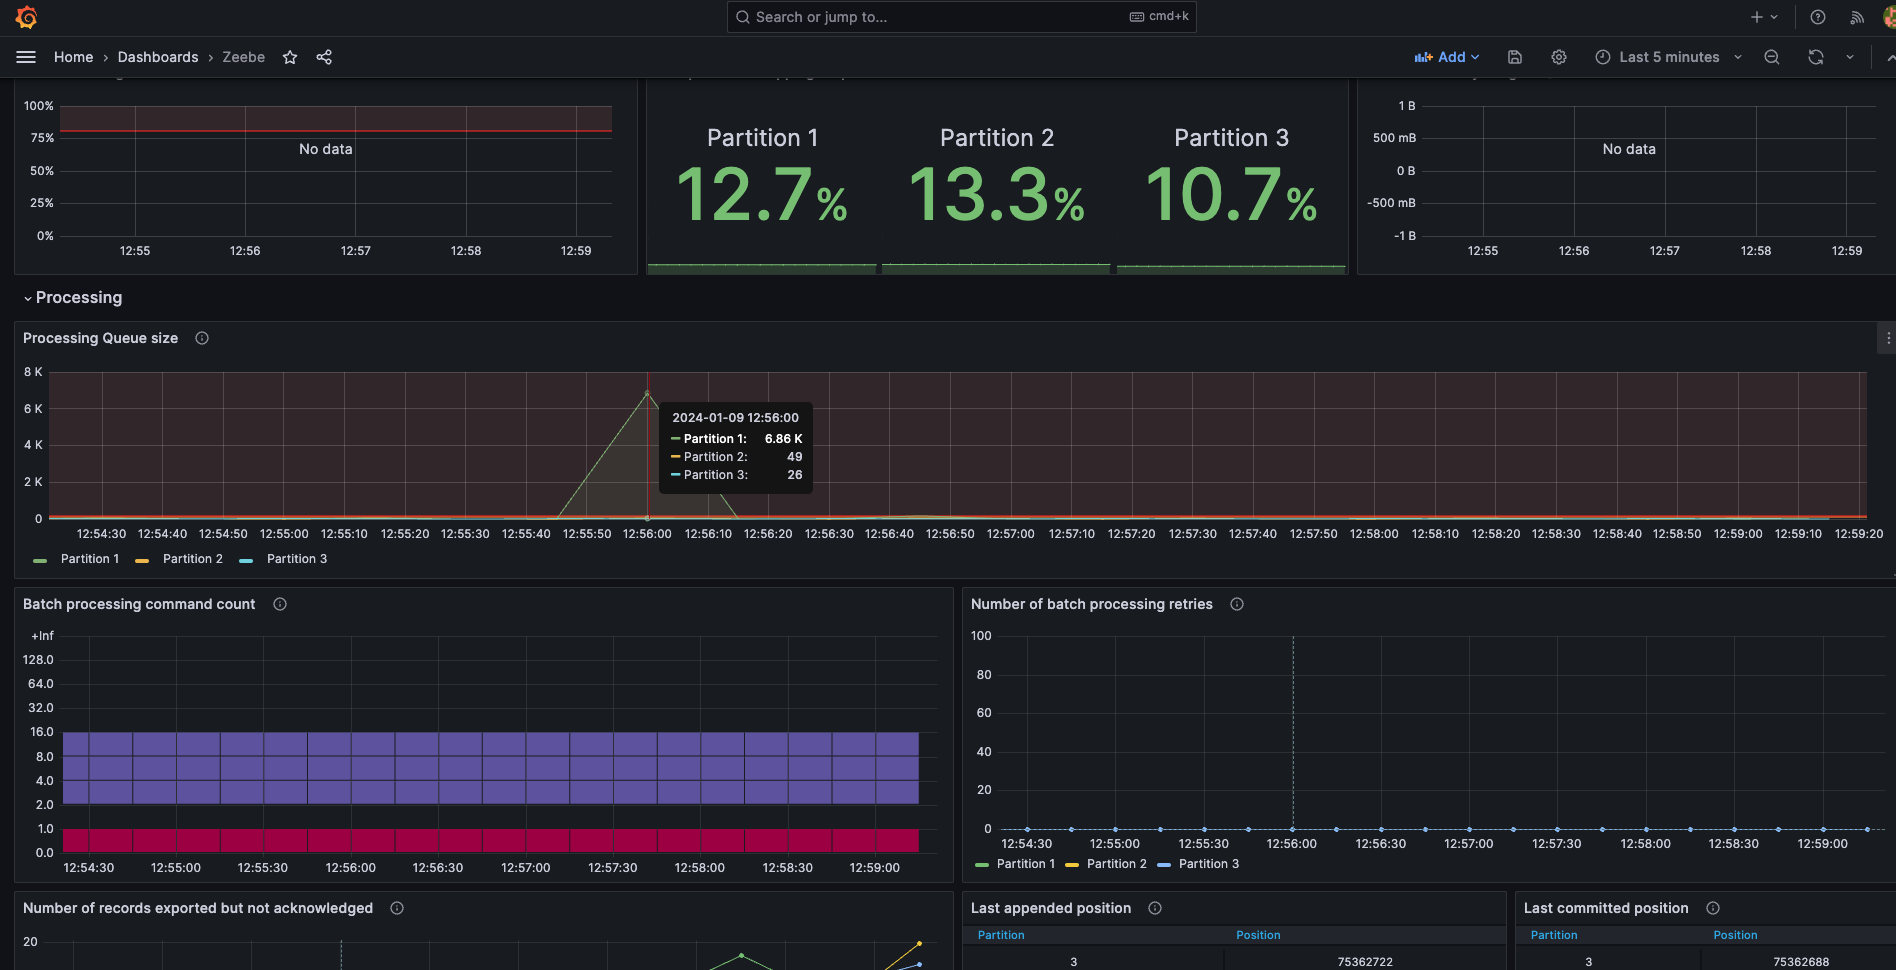Viewport: 1896px width, 970px height.
Task: Click Partition 3 stat value 10.7%
Action: (1231, 194)
